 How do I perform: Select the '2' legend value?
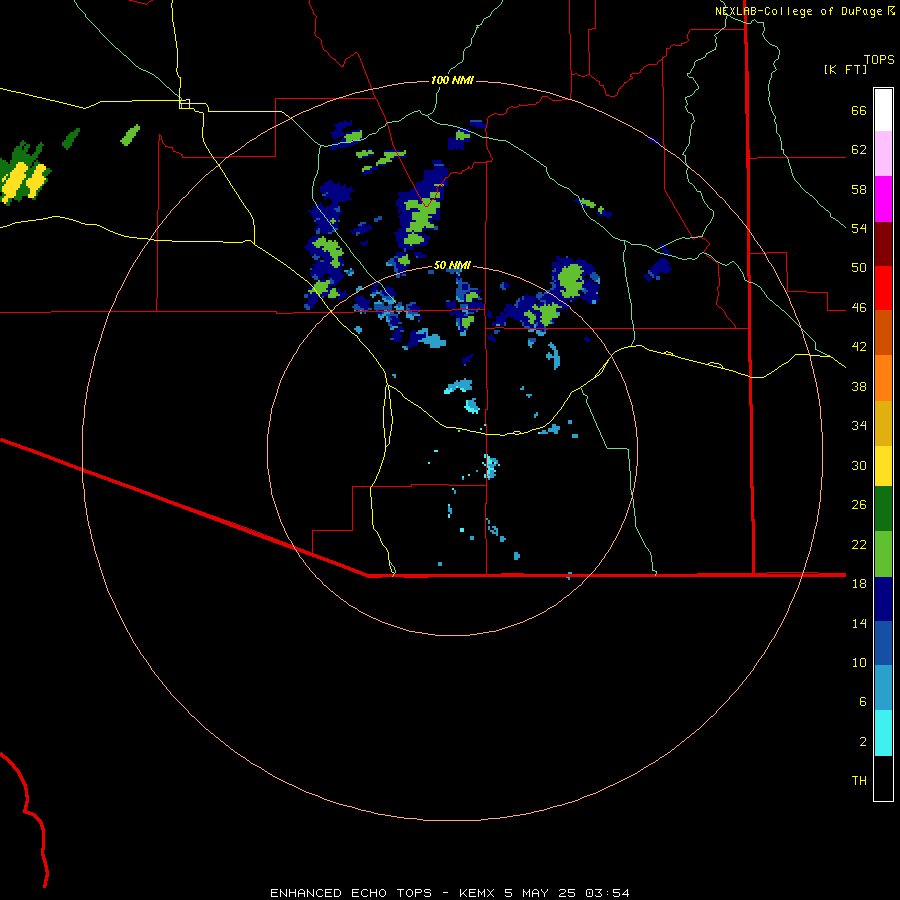click(863, 742)
